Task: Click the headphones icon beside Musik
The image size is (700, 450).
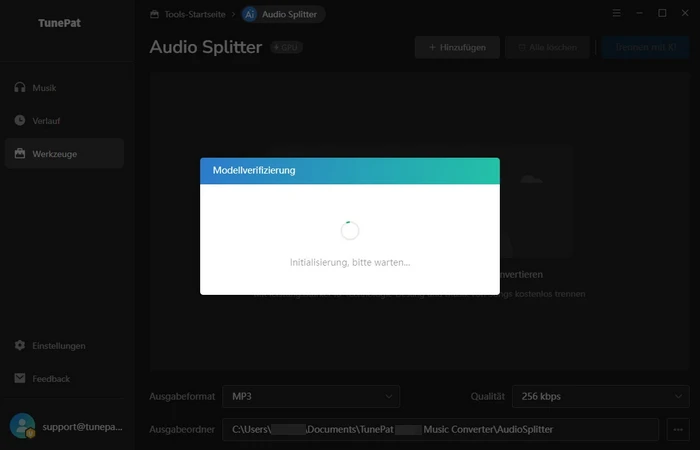Action: click(x=20, y=87)
